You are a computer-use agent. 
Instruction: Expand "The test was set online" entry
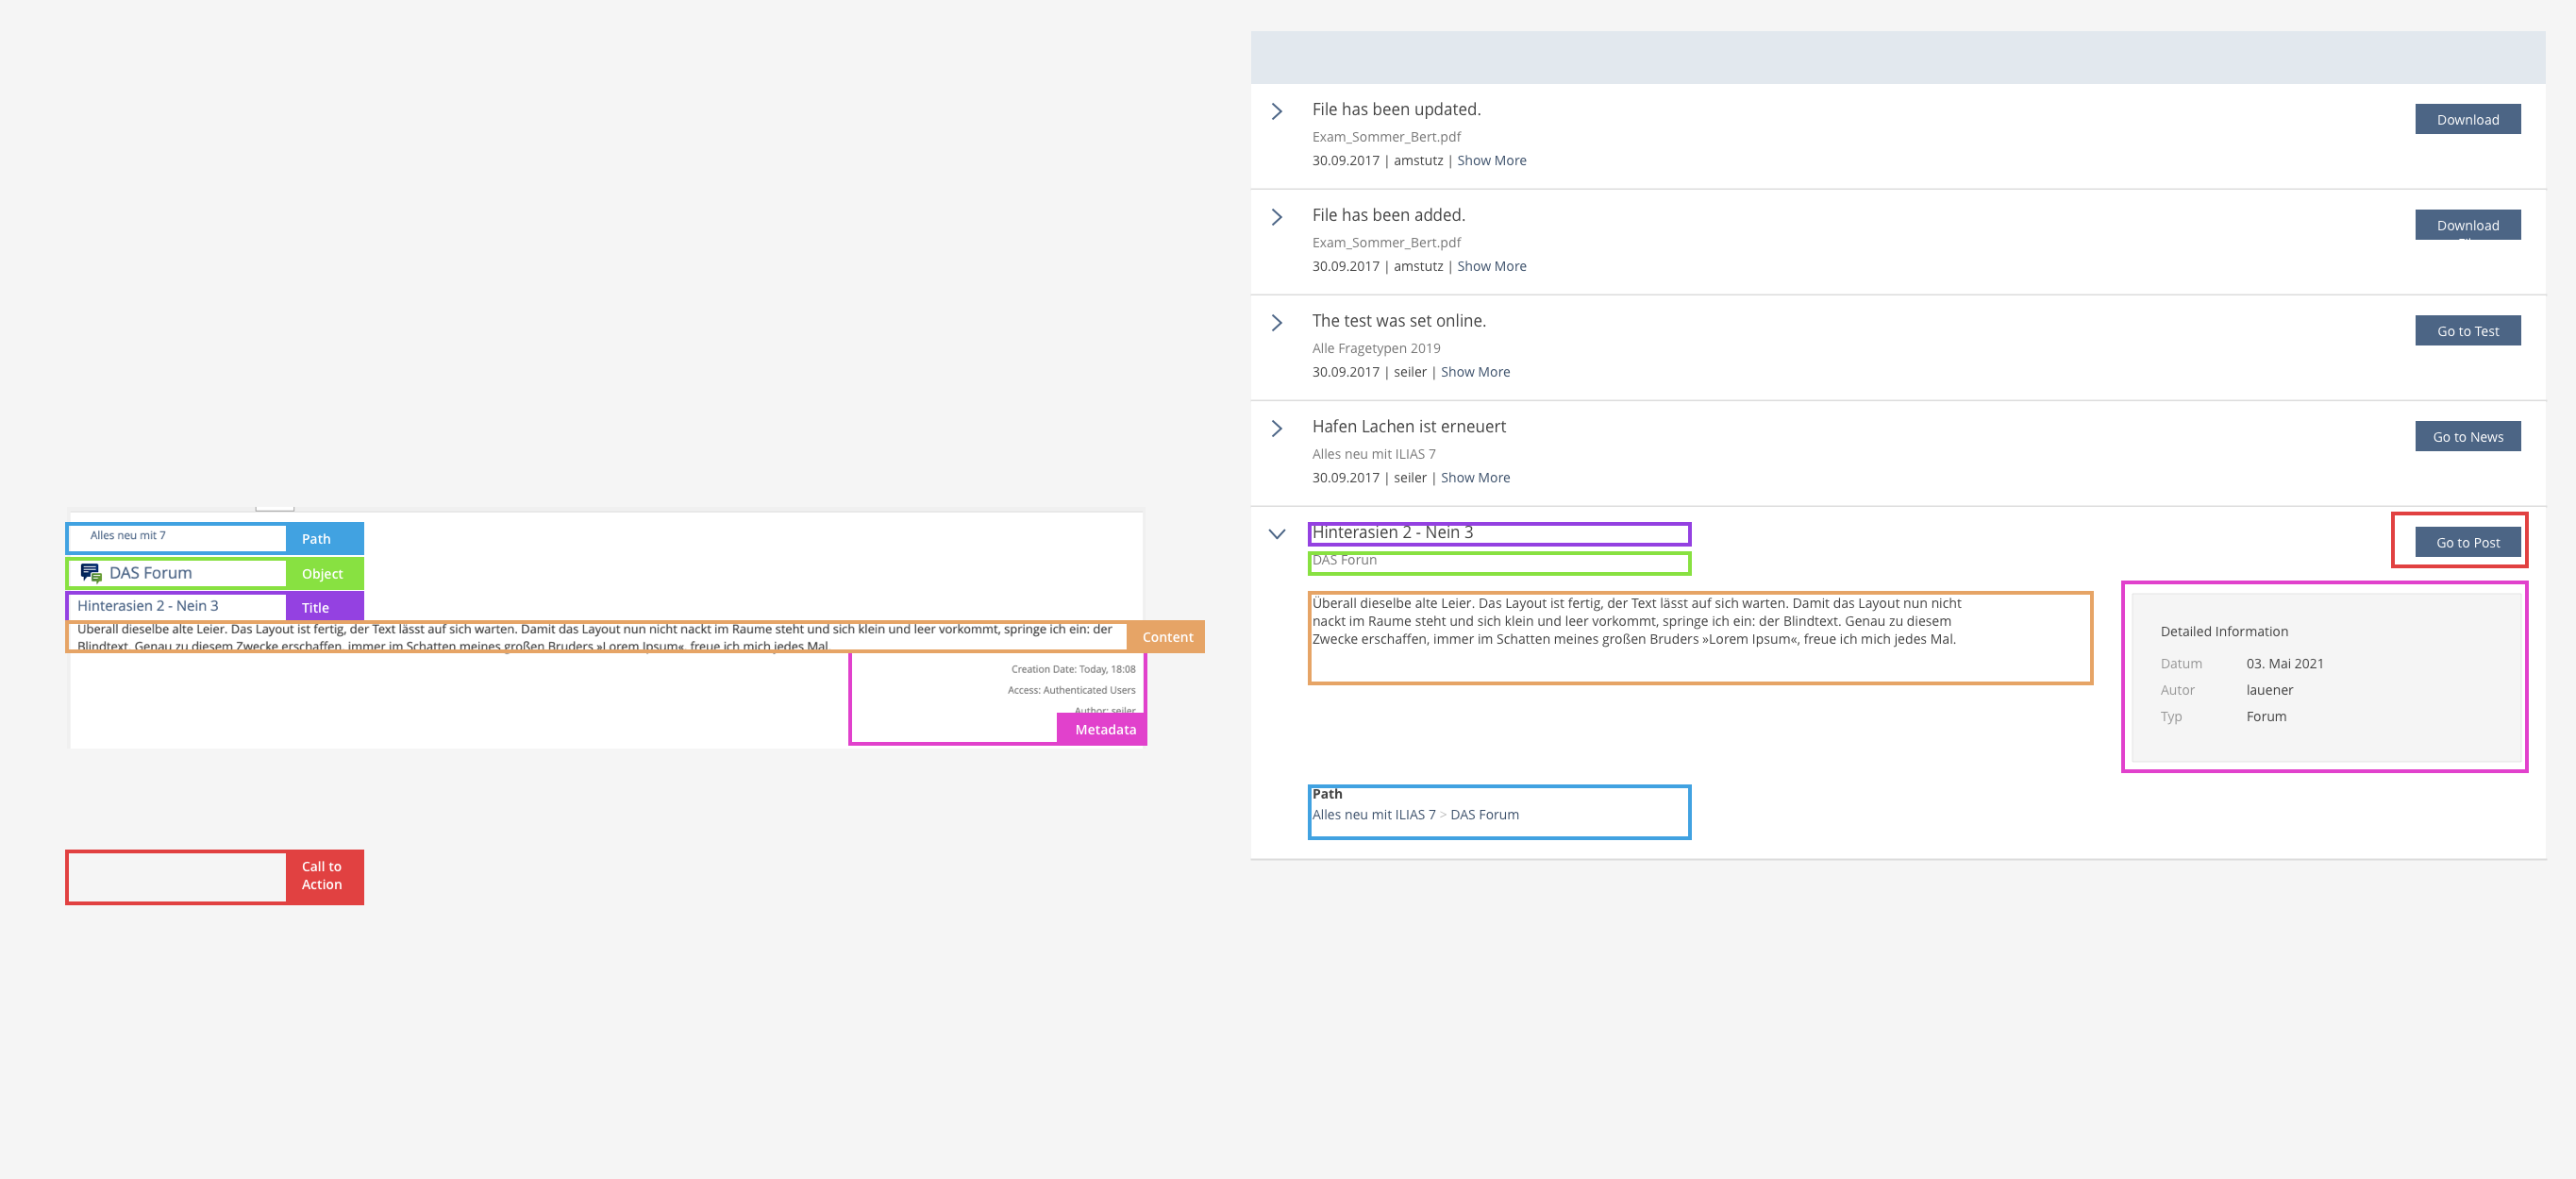1277,323
